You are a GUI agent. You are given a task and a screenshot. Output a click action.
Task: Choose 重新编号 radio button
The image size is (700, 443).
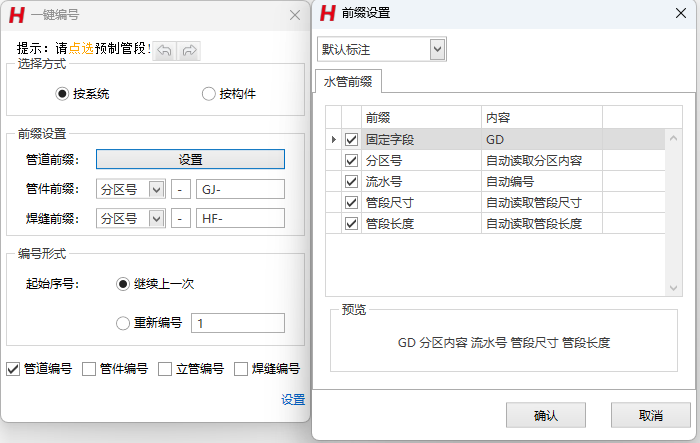[x=123, y=323]
